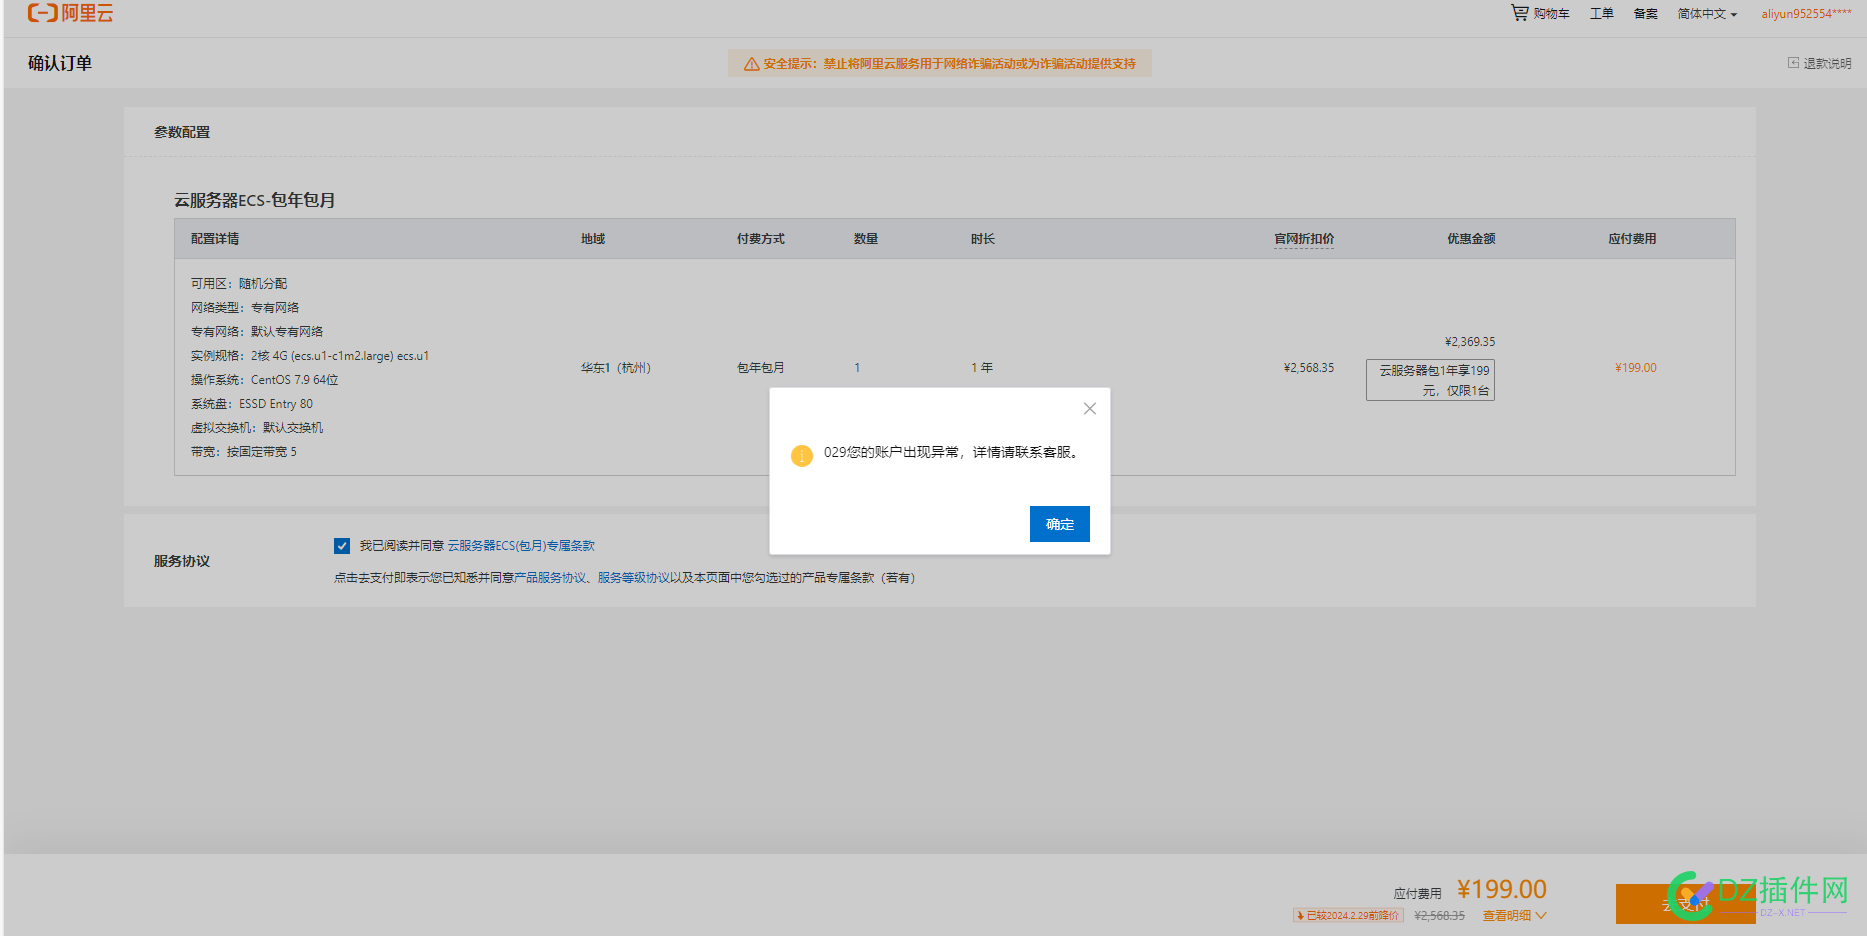Open the shopping cart 购物车
This screenshot has width=1867, height=936.
click(x=1540, y=13)
